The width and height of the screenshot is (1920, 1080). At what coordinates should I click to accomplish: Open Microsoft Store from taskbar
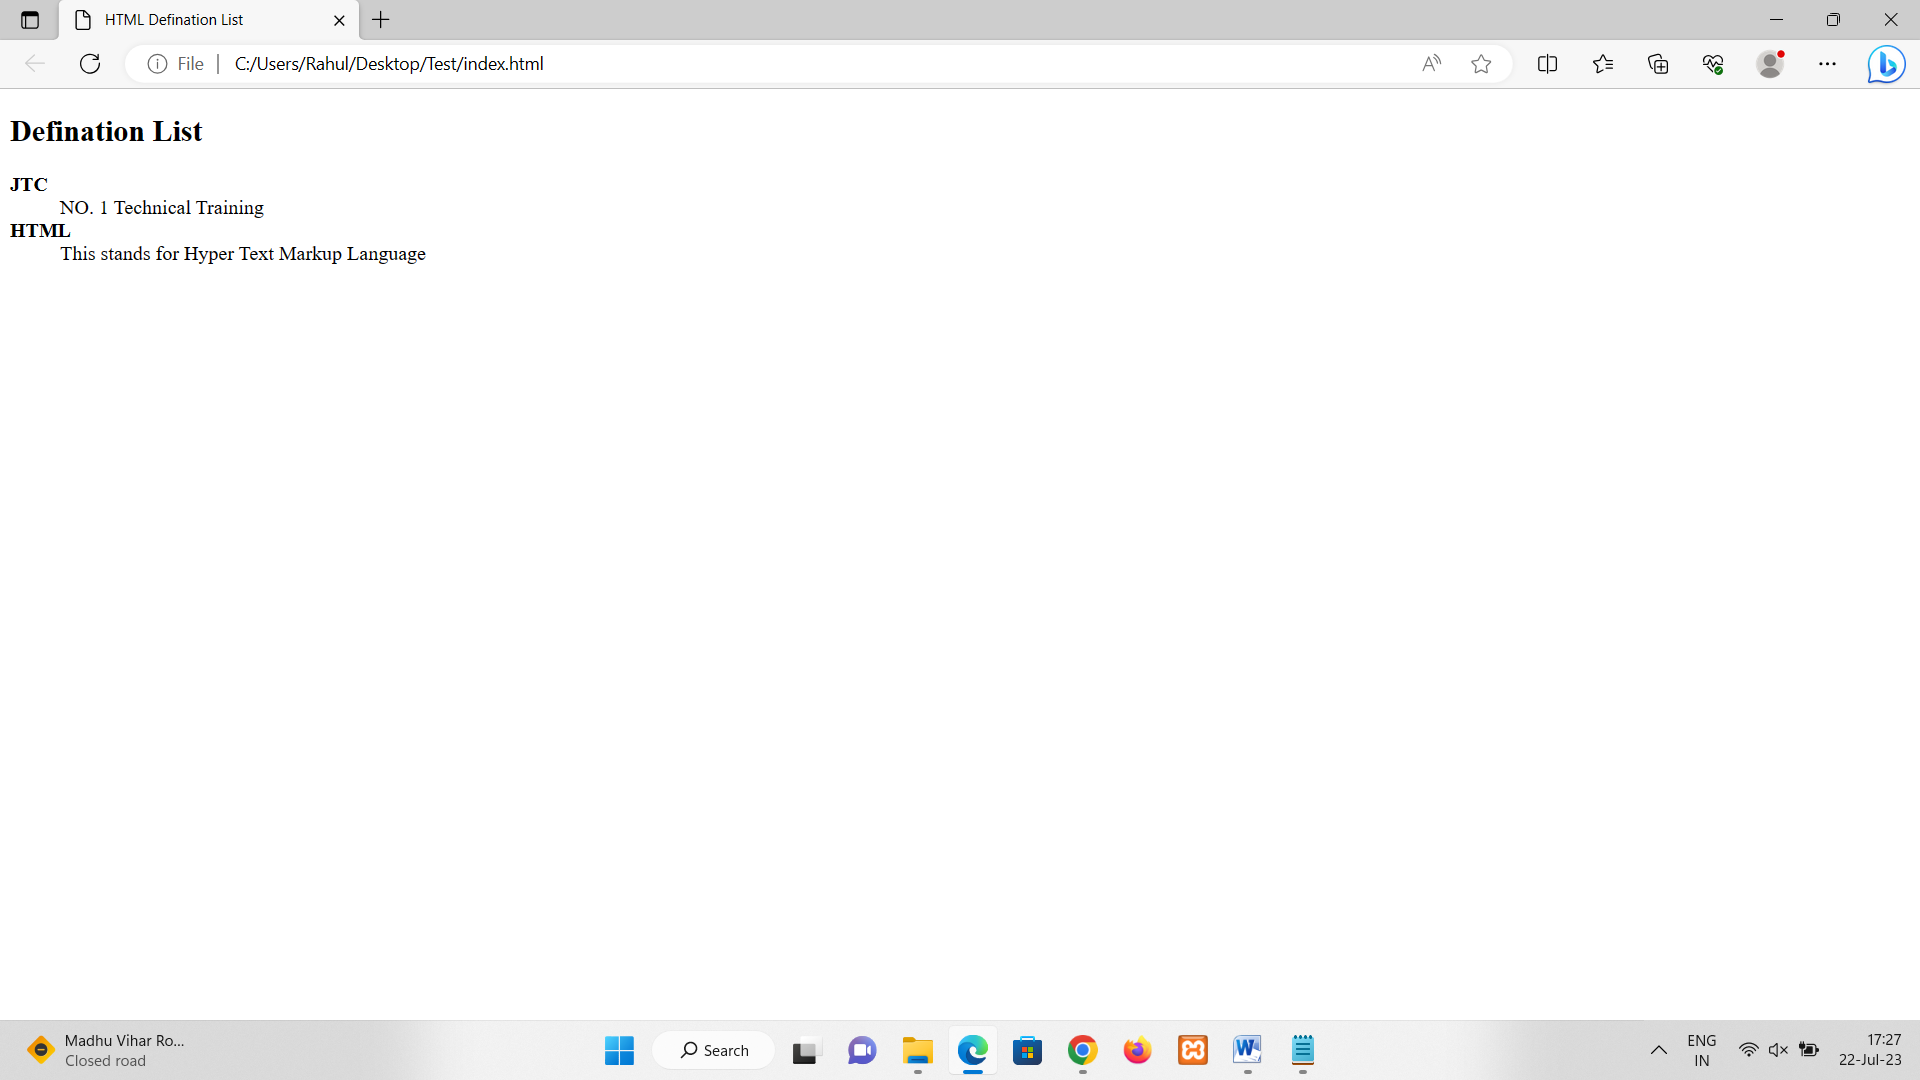click(1027, 1050)
